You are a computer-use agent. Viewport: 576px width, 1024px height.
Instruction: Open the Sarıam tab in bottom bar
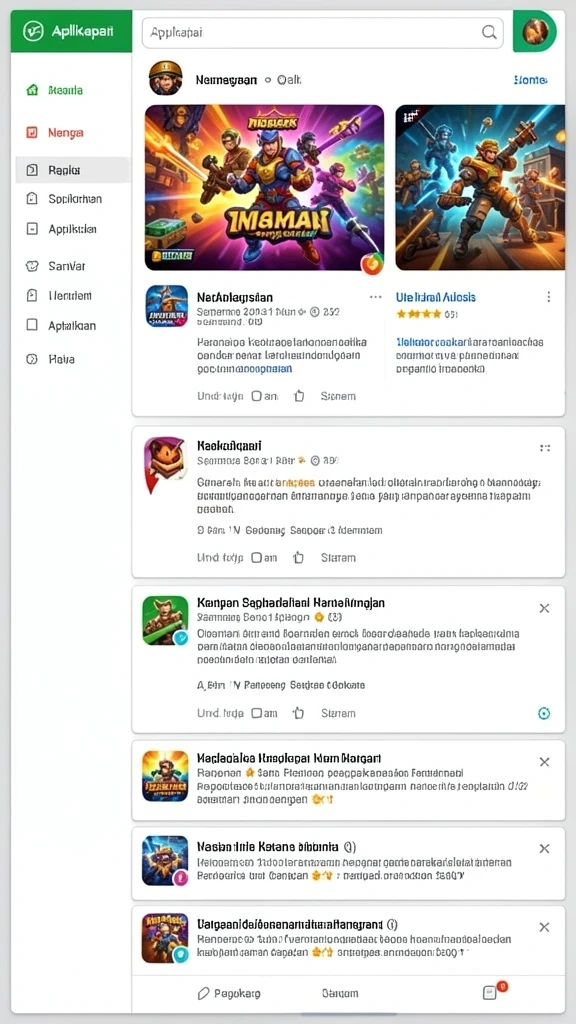tap(340, 993)
